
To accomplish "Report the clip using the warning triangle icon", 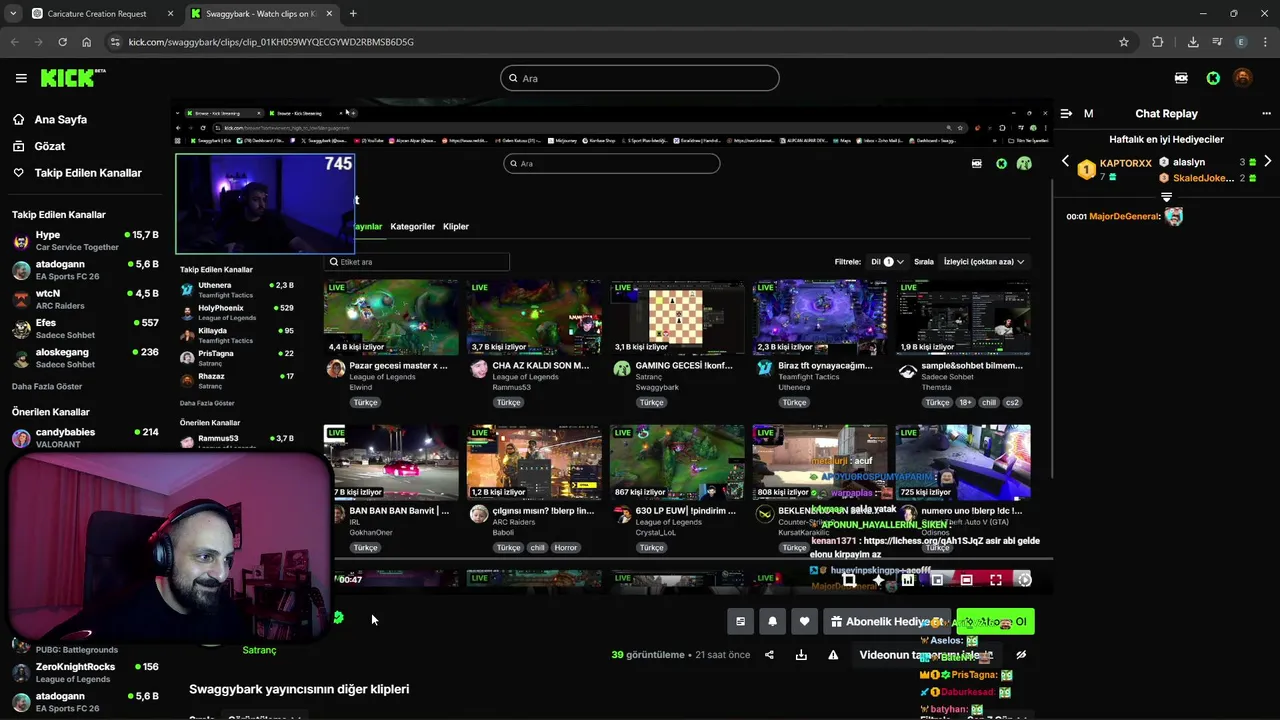I will pyautogui.click(x=833, y=655).
